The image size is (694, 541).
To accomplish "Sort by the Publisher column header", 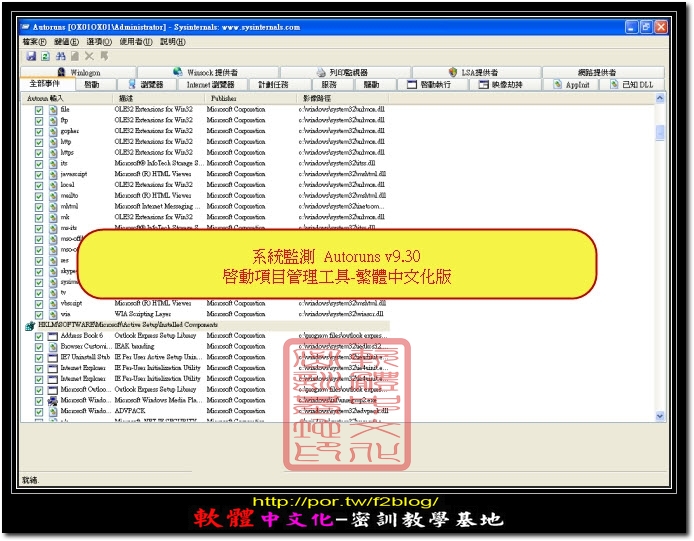I will point(225,99).
